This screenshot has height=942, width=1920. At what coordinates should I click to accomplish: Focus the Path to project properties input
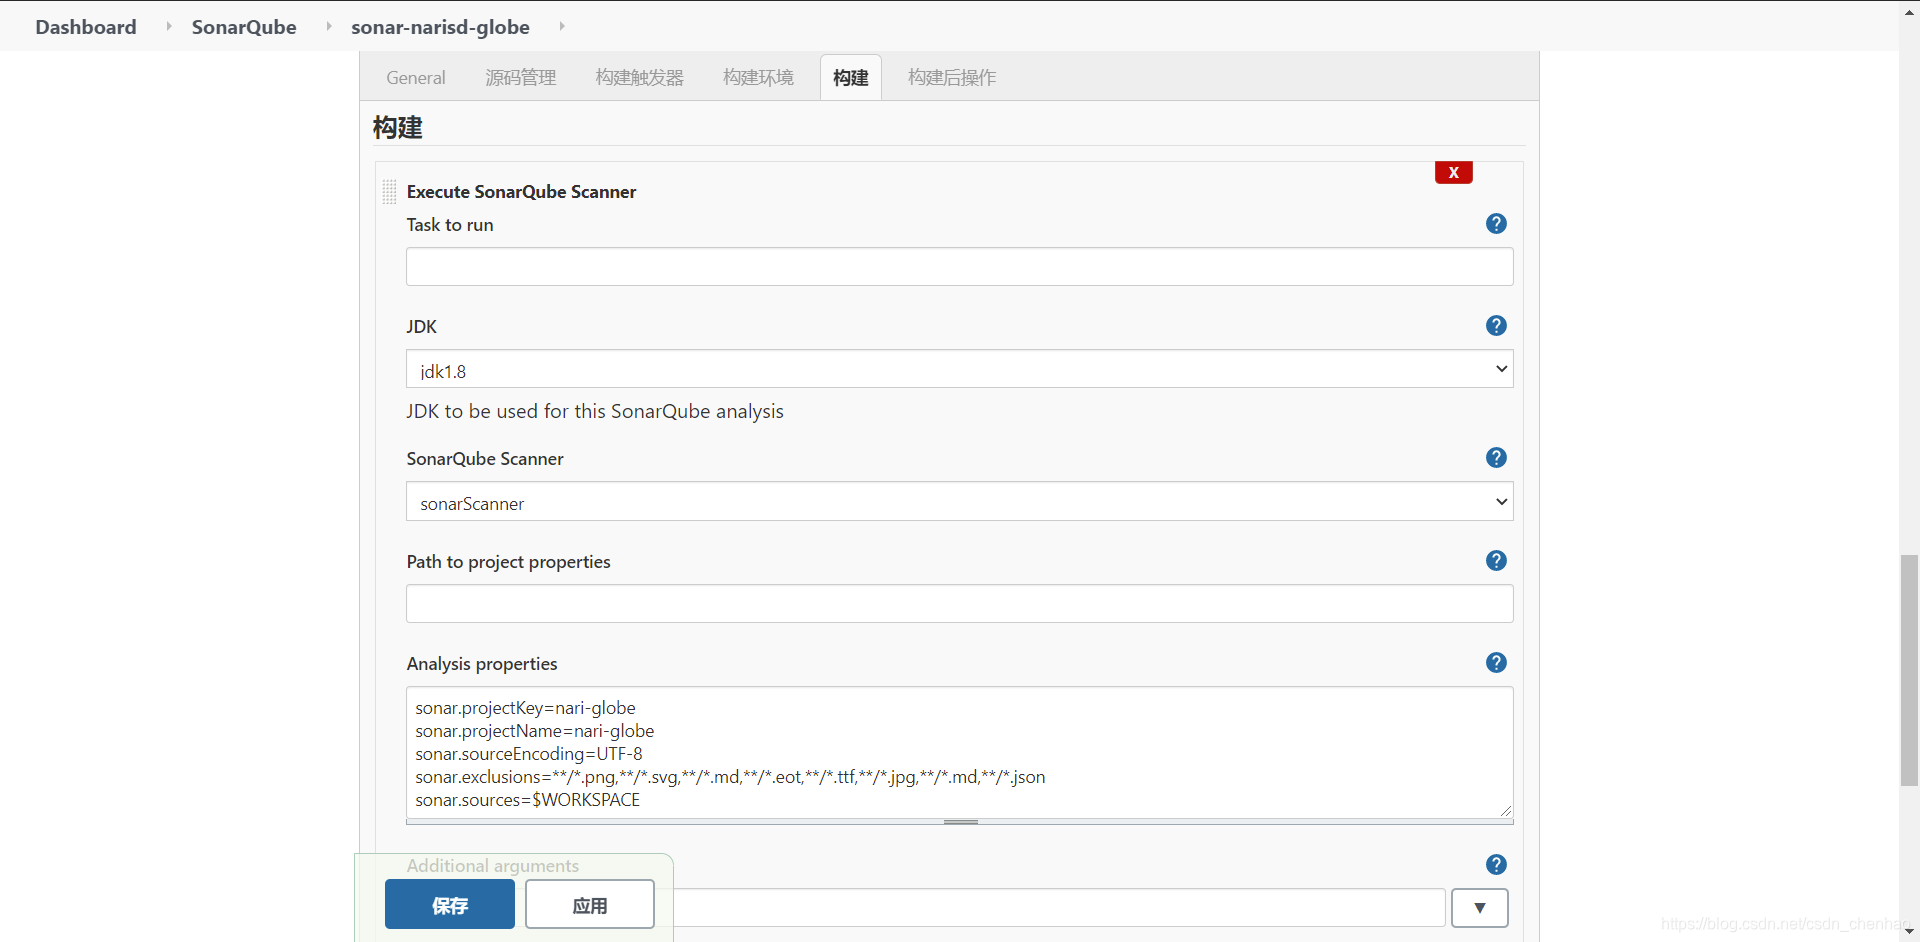click(959, 604)
